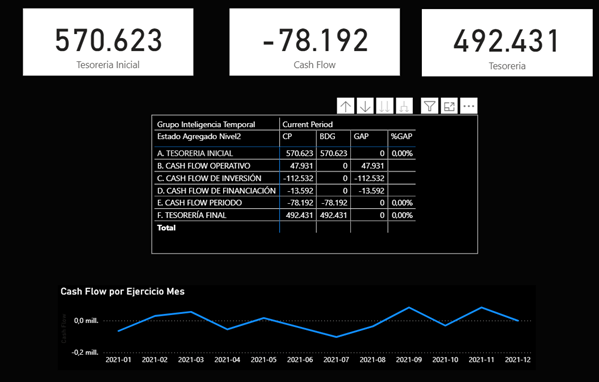Click Grupo Inteligencia Temporal header
This screenshot has height=382, width=599.
point(206,124)
